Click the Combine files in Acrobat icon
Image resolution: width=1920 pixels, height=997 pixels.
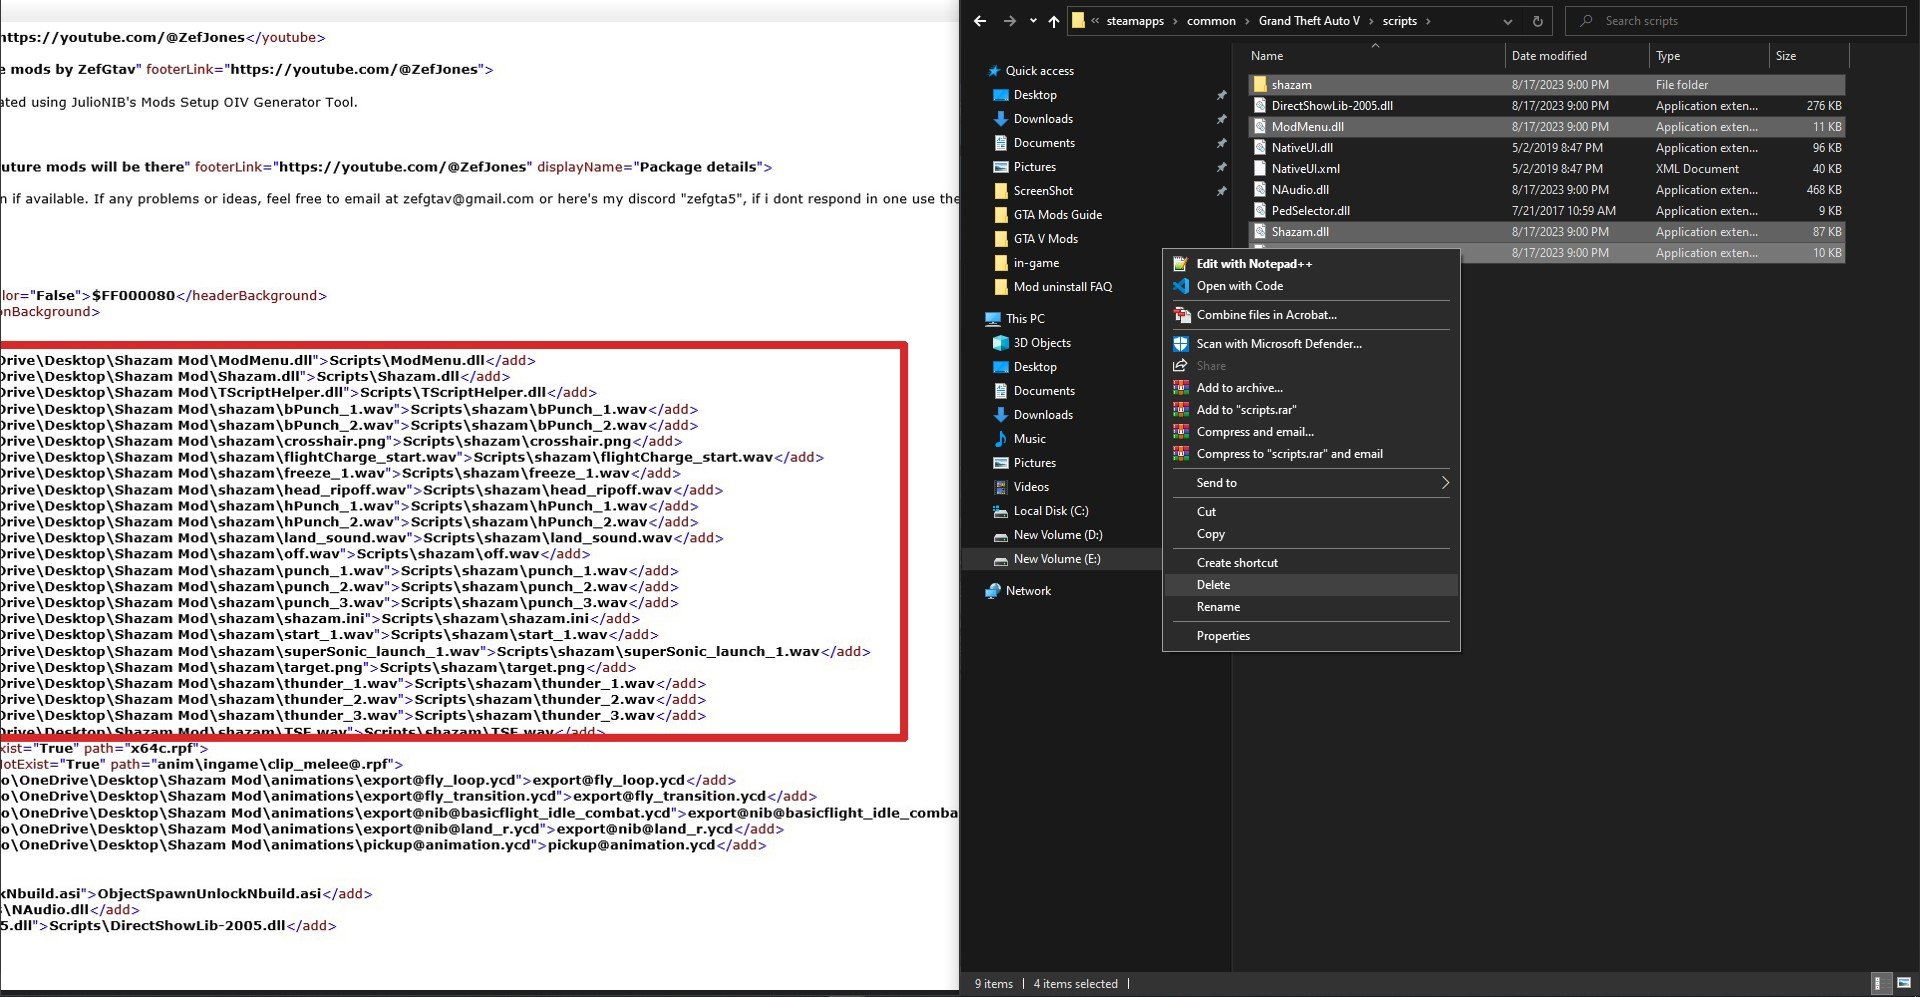click(x=1179, y=315)
